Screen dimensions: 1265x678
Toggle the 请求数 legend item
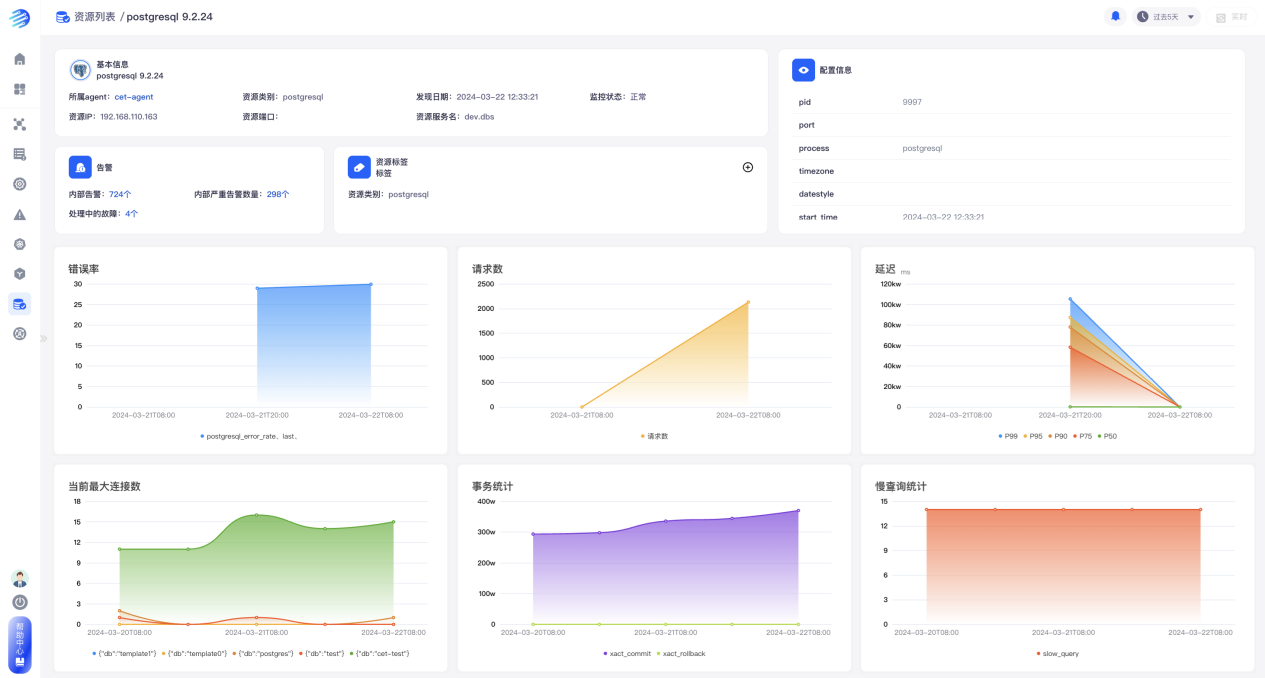tap(654, 436)
